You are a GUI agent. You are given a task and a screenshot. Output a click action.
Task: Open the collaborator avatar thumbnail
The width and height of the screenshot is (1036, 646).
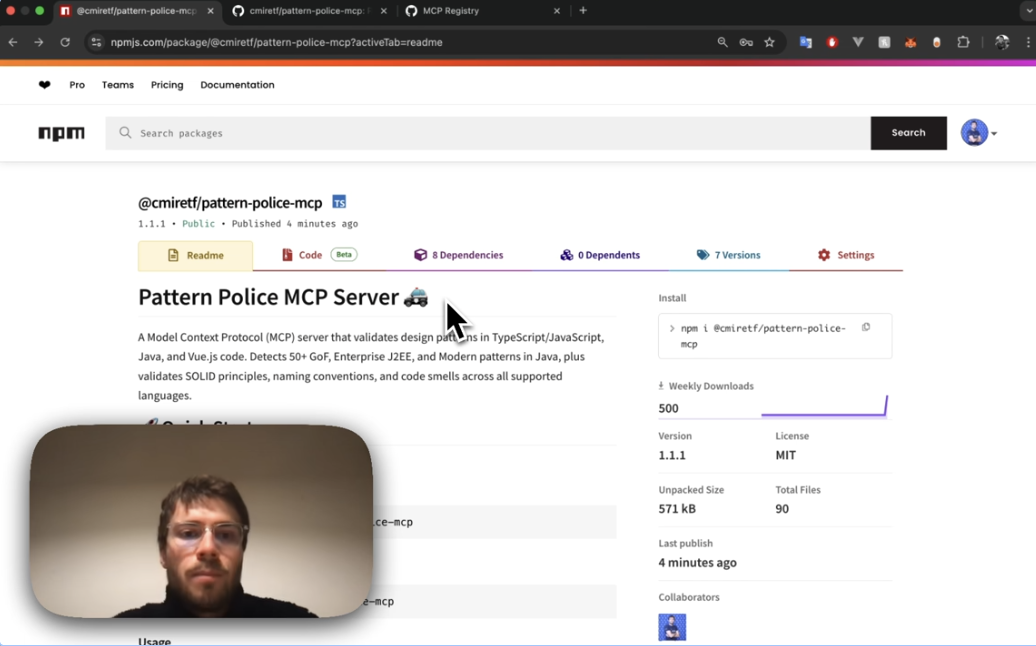(x=672, y=627)
